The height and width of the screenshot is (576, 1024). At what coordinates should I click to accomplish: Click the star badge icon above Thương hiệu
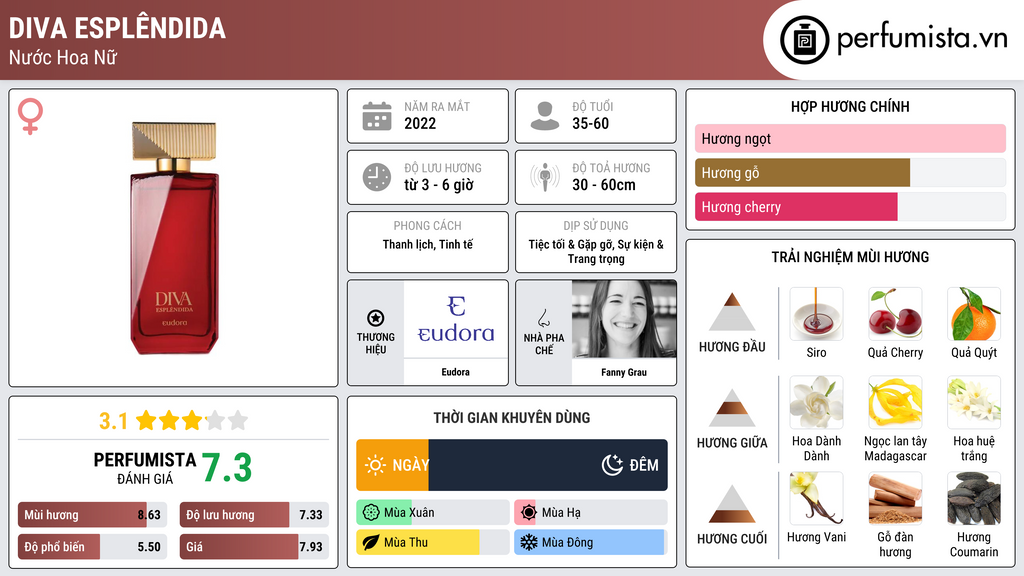point(376,318)
